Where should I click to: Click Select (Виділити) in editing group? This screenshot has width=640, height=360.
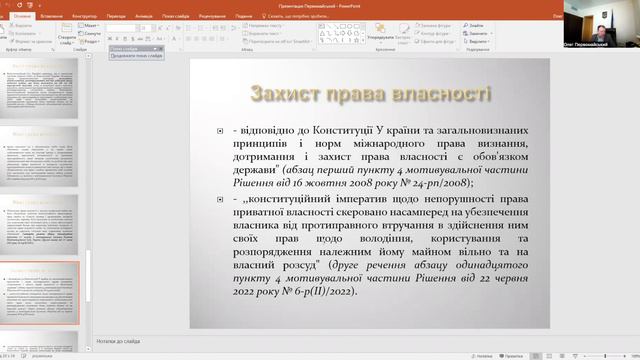[476, 42]
